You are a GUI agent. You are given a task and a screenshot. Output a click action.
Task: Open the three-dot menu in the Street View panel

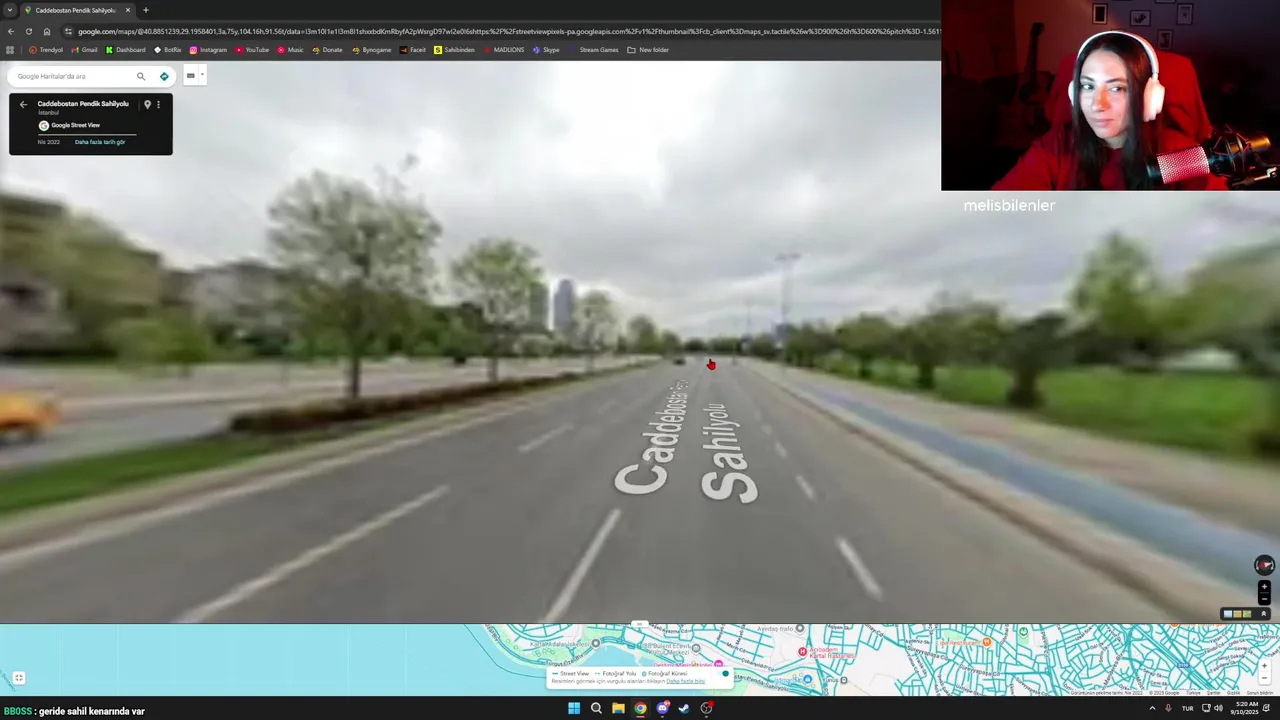pos(158,104)
